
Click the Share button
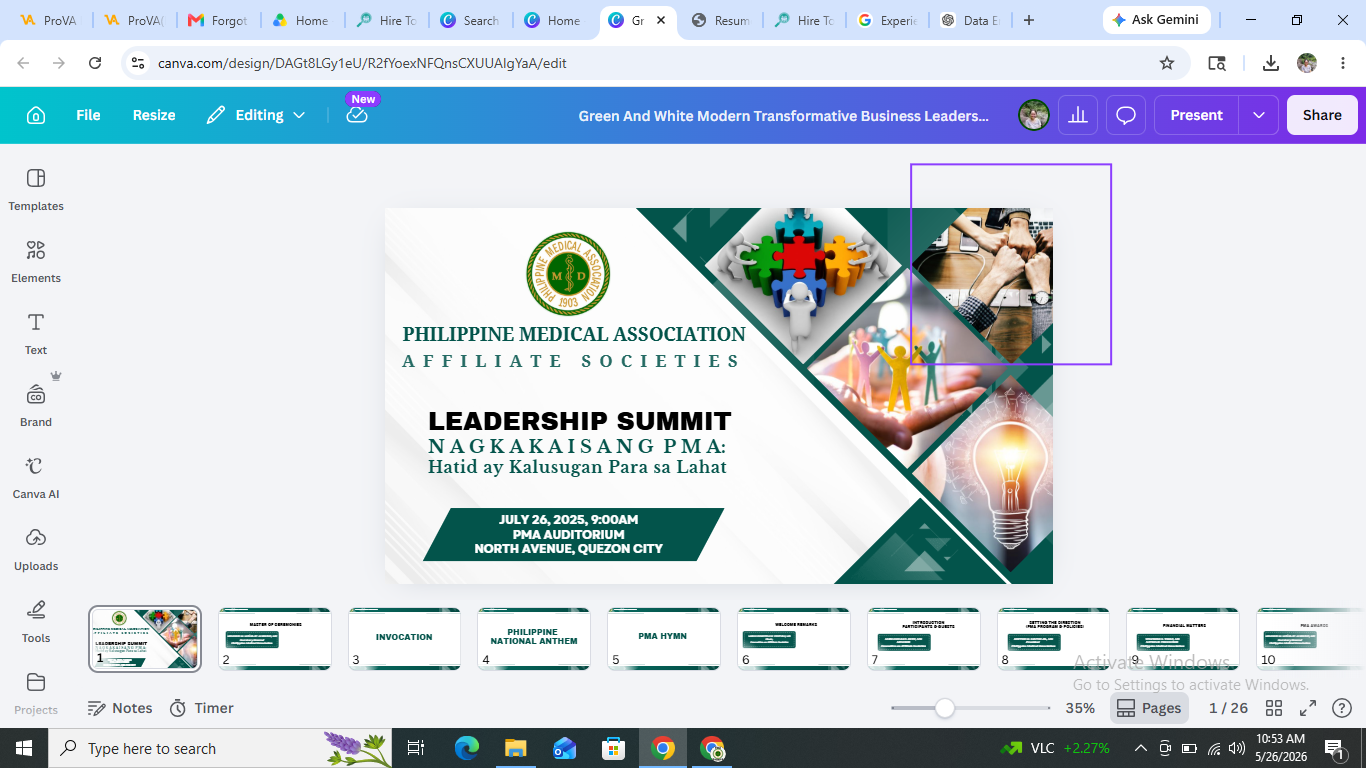(1322, 115)
